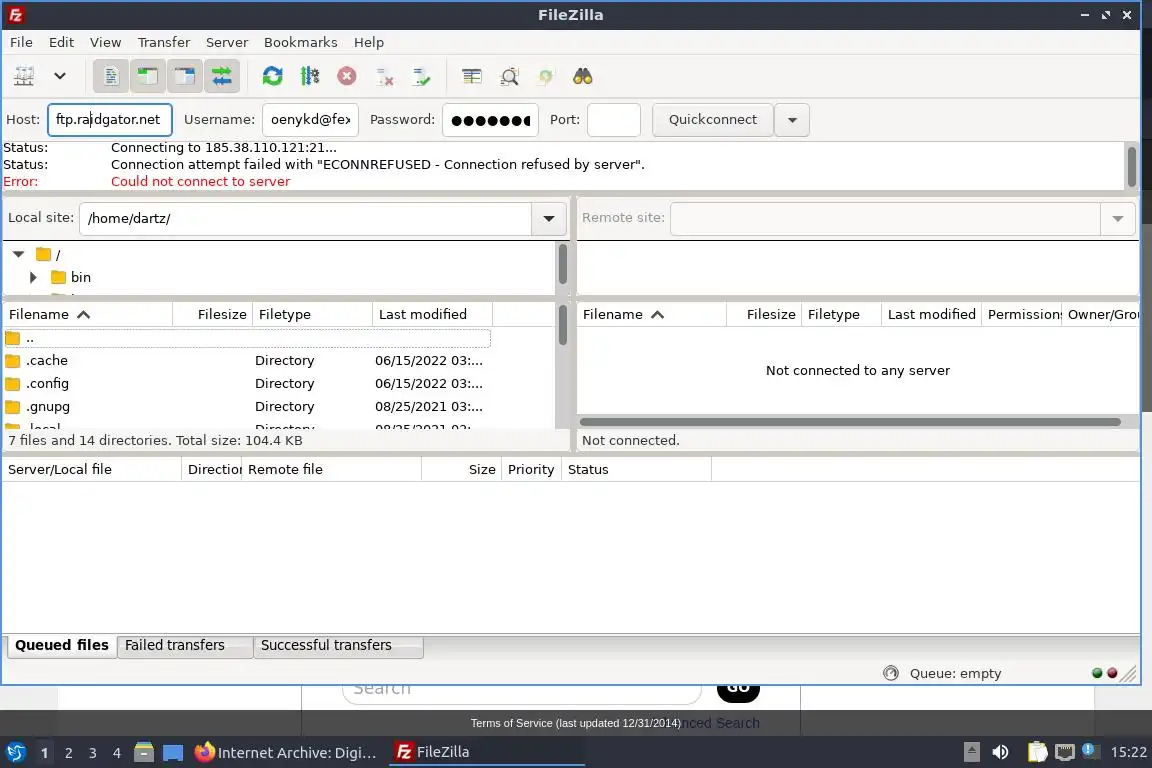Click the Password input field
Image resolution: width=1152 pixels, height=768 pixels.
(x=490, y=120)
